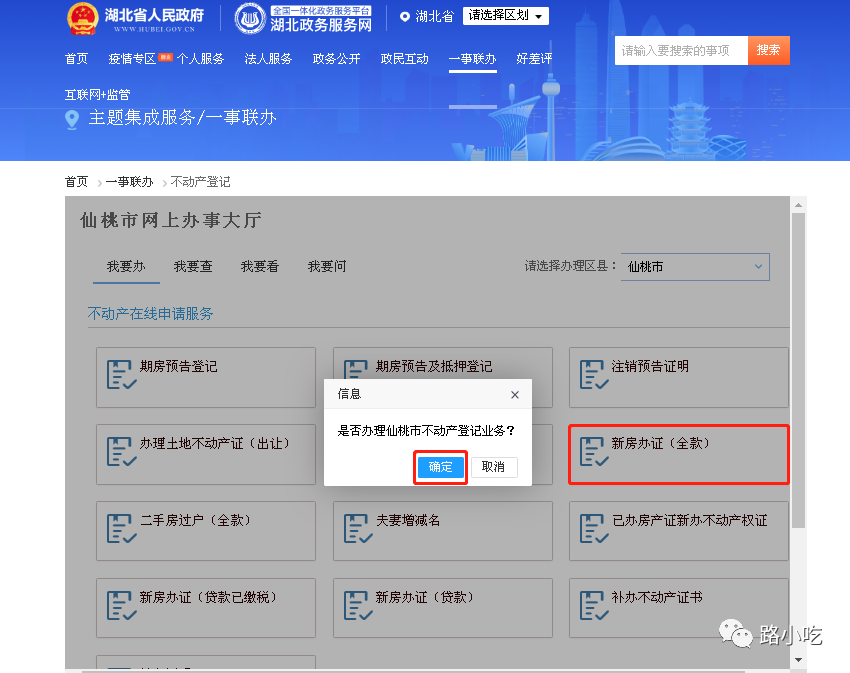This screenshot has width=850, height=673.
Task: Close the 信息 dialog with X
Action: click(x=515, y=395)
